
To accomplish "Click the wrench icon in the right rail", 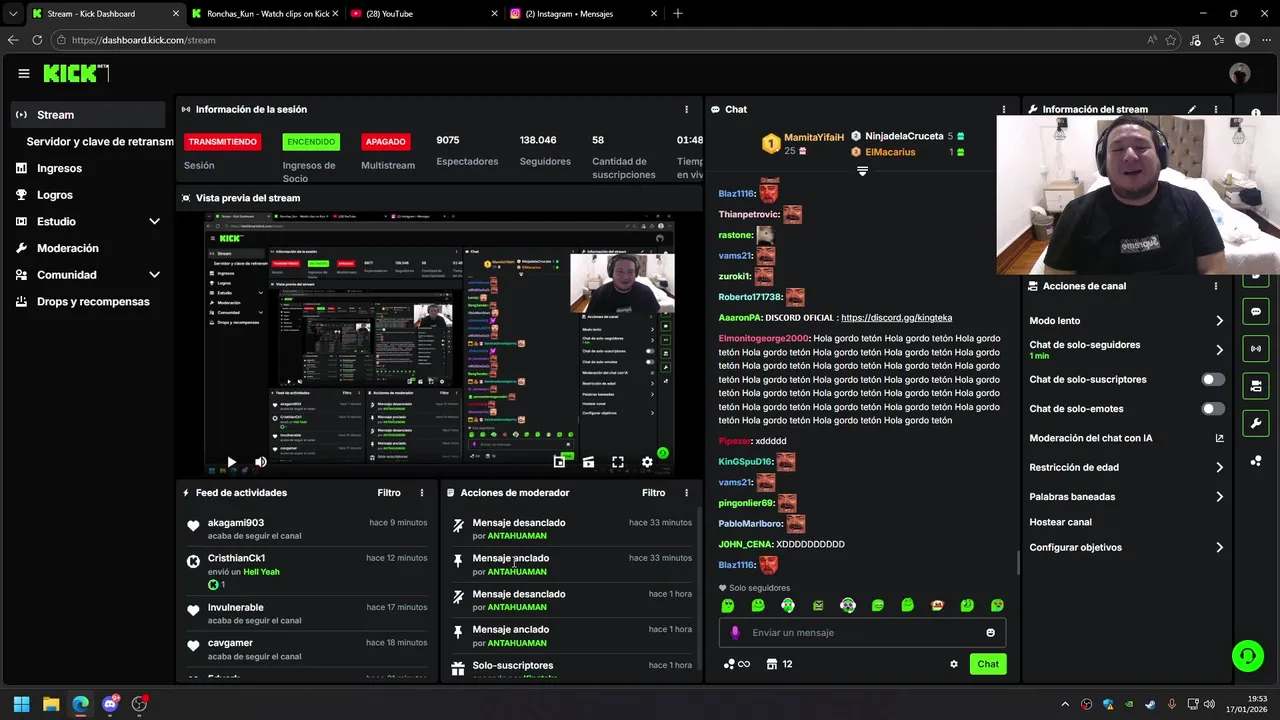I will pos(1256,423).
